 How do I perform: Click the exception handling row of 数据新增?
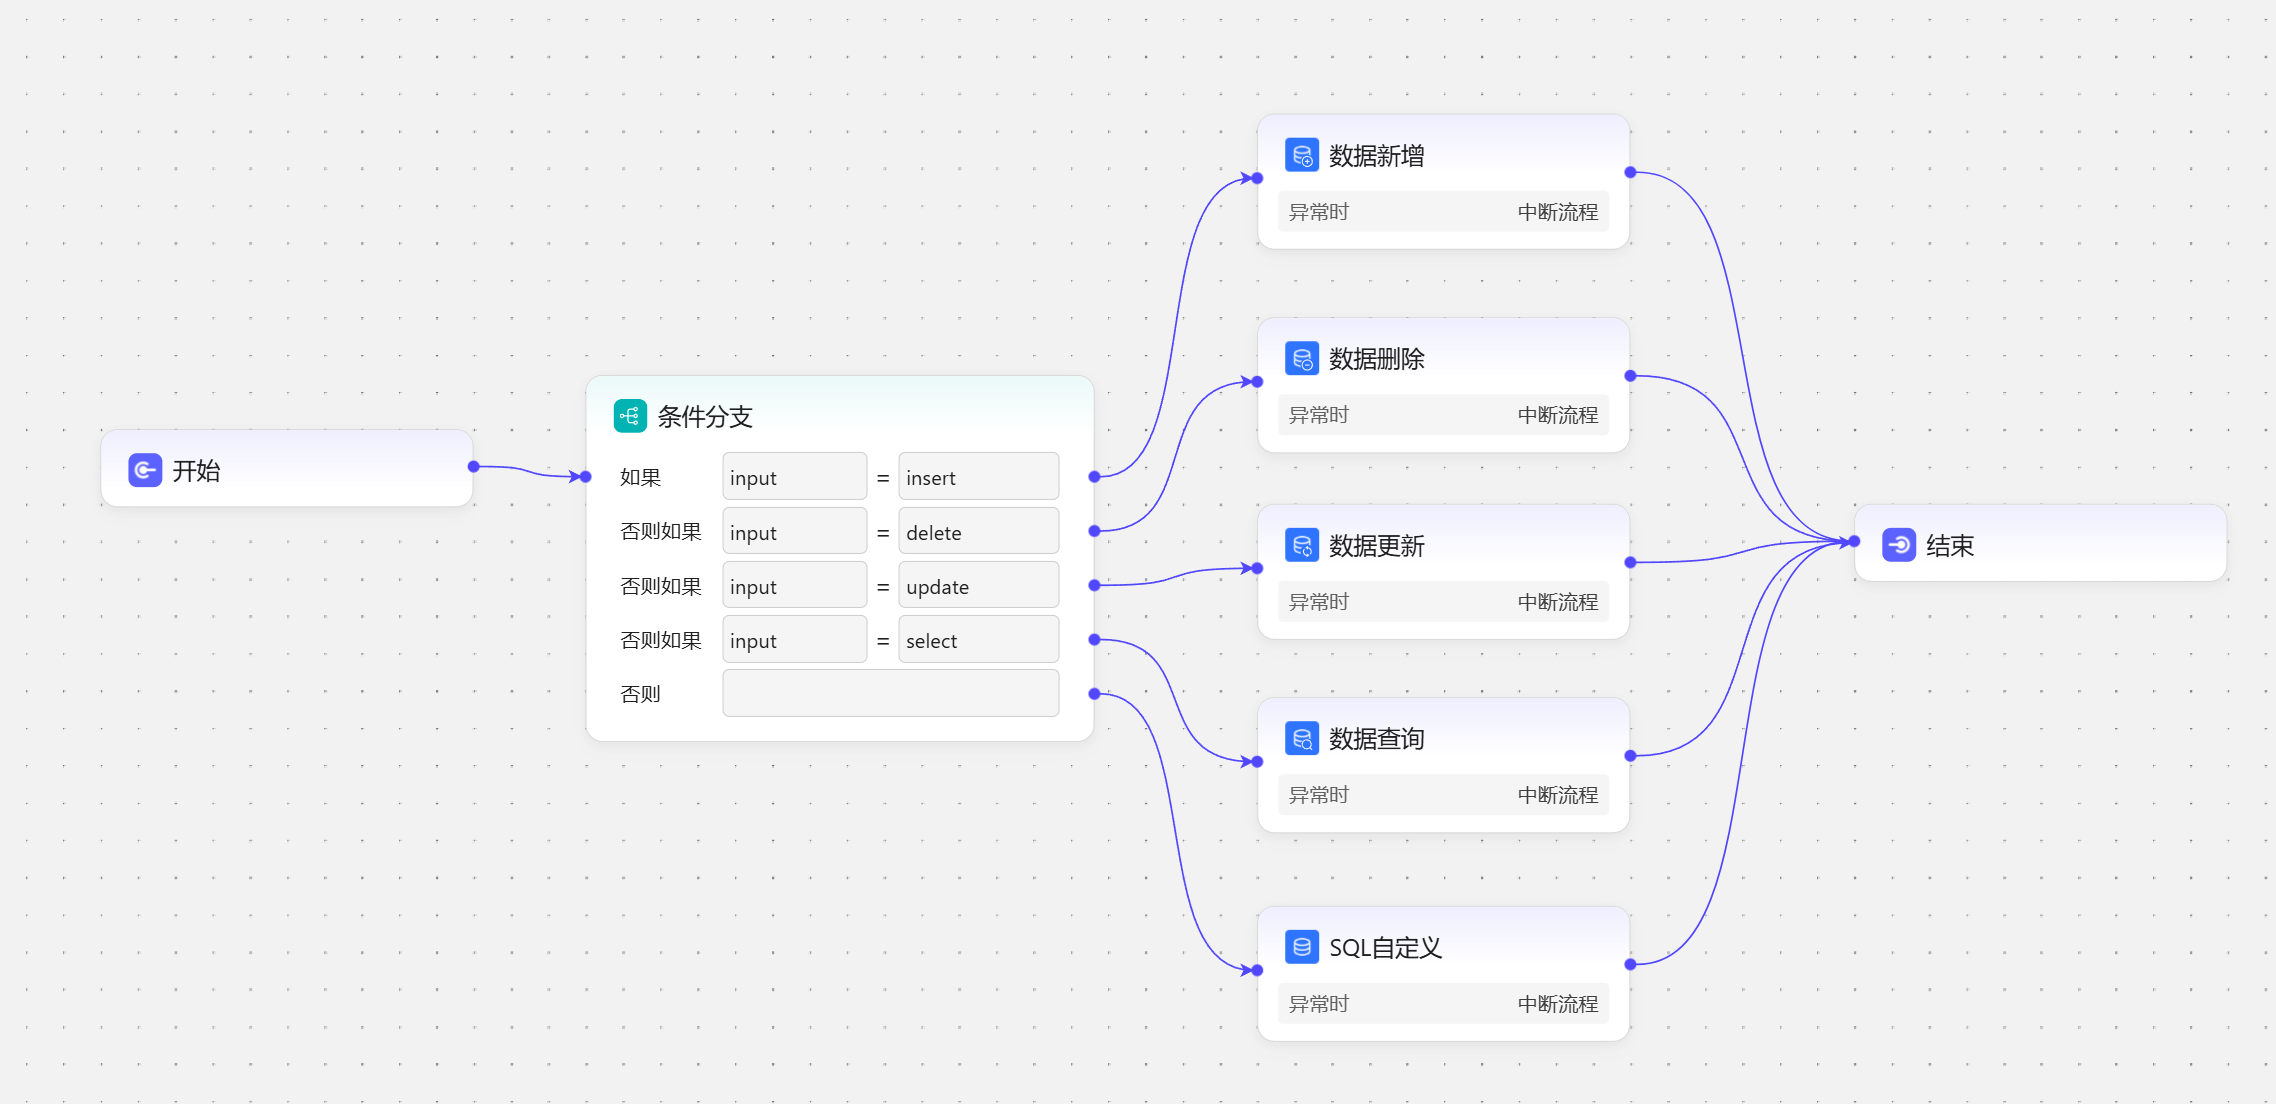1442,212
